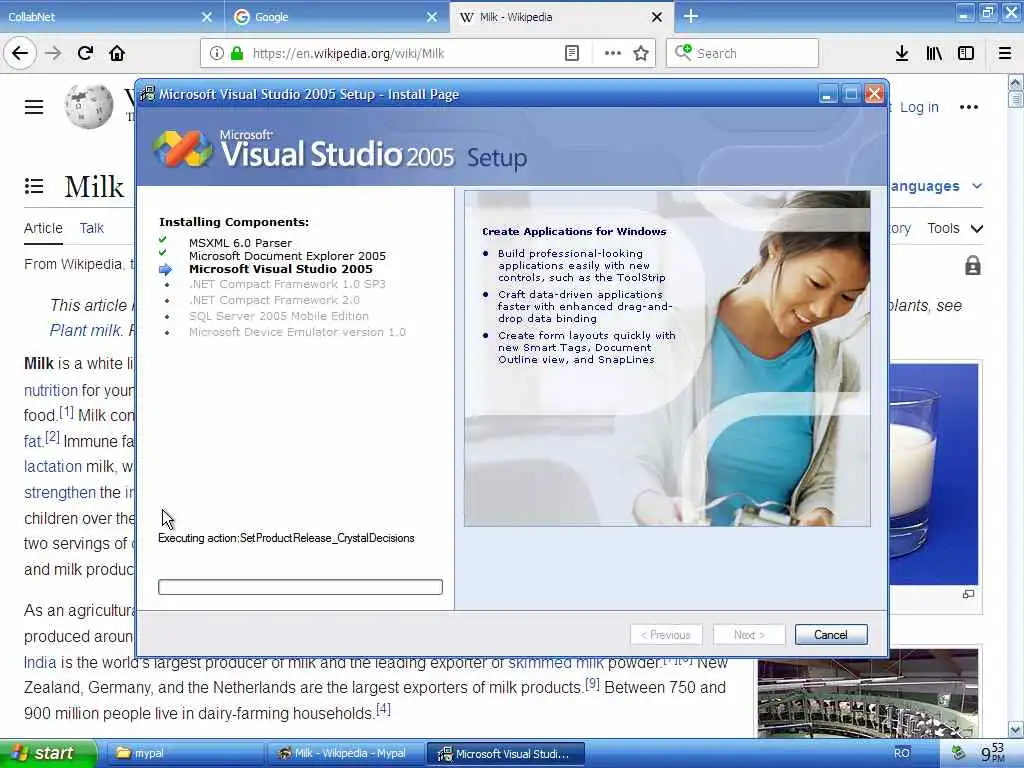
Task: Click the RO language indicator
Action: [902, 753]
